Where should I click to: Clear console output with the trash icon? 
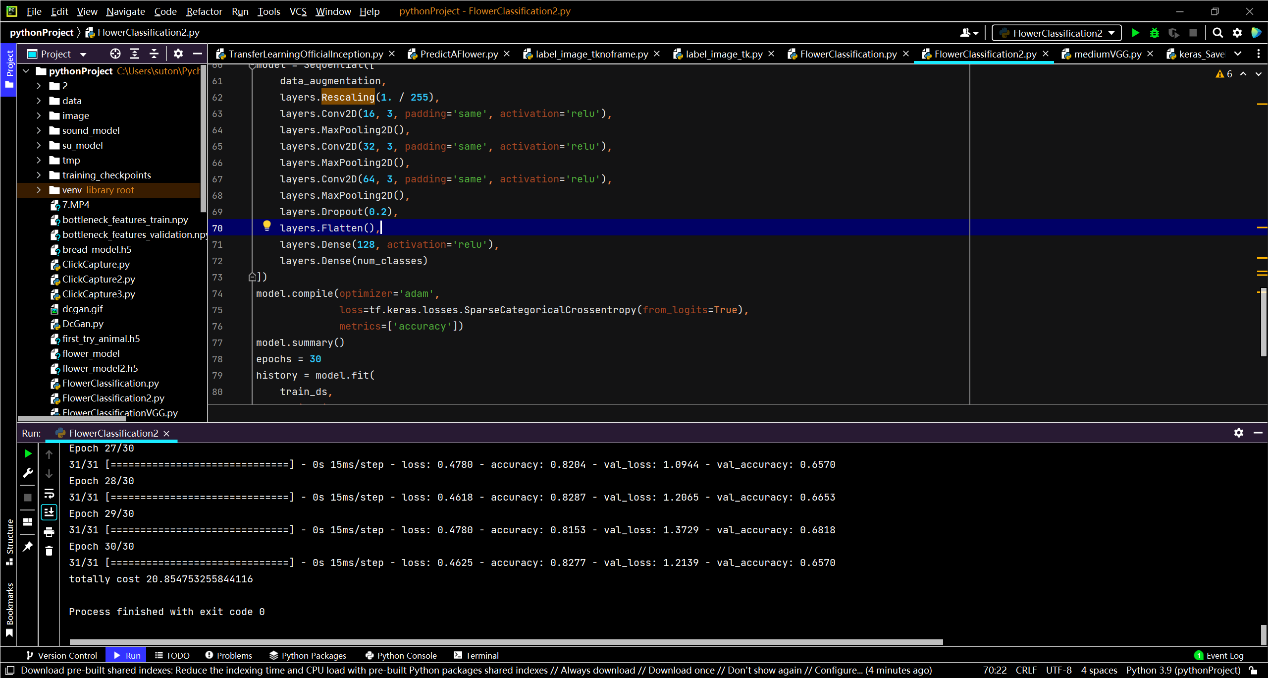pos(48,551)
